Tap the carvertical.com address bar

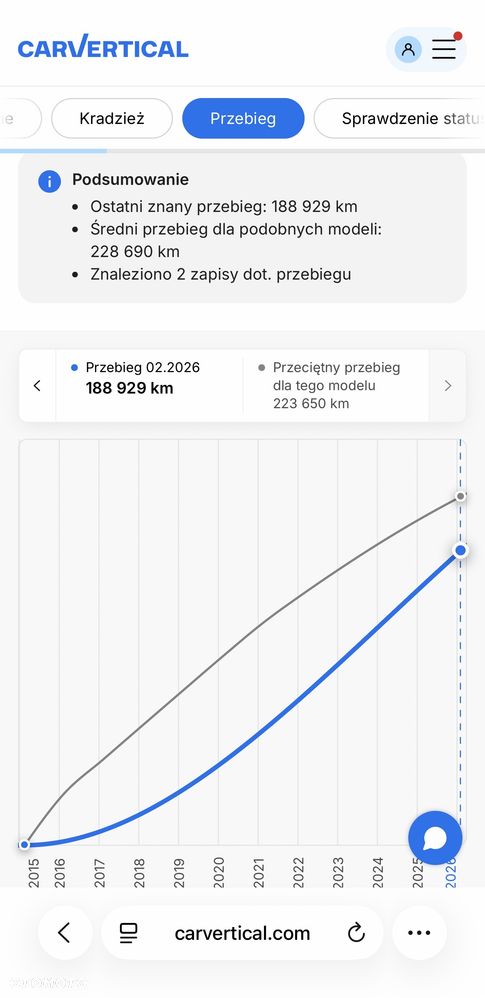(242, 933)
